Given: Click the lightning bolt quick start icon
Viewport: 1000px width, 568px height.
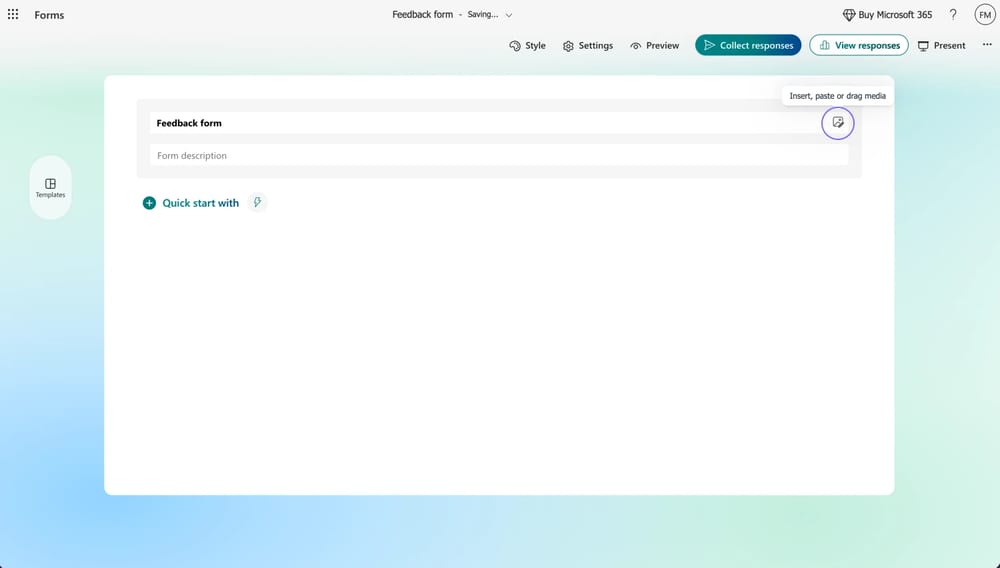Looking at the screenshot, I should [x=257, y=203].
